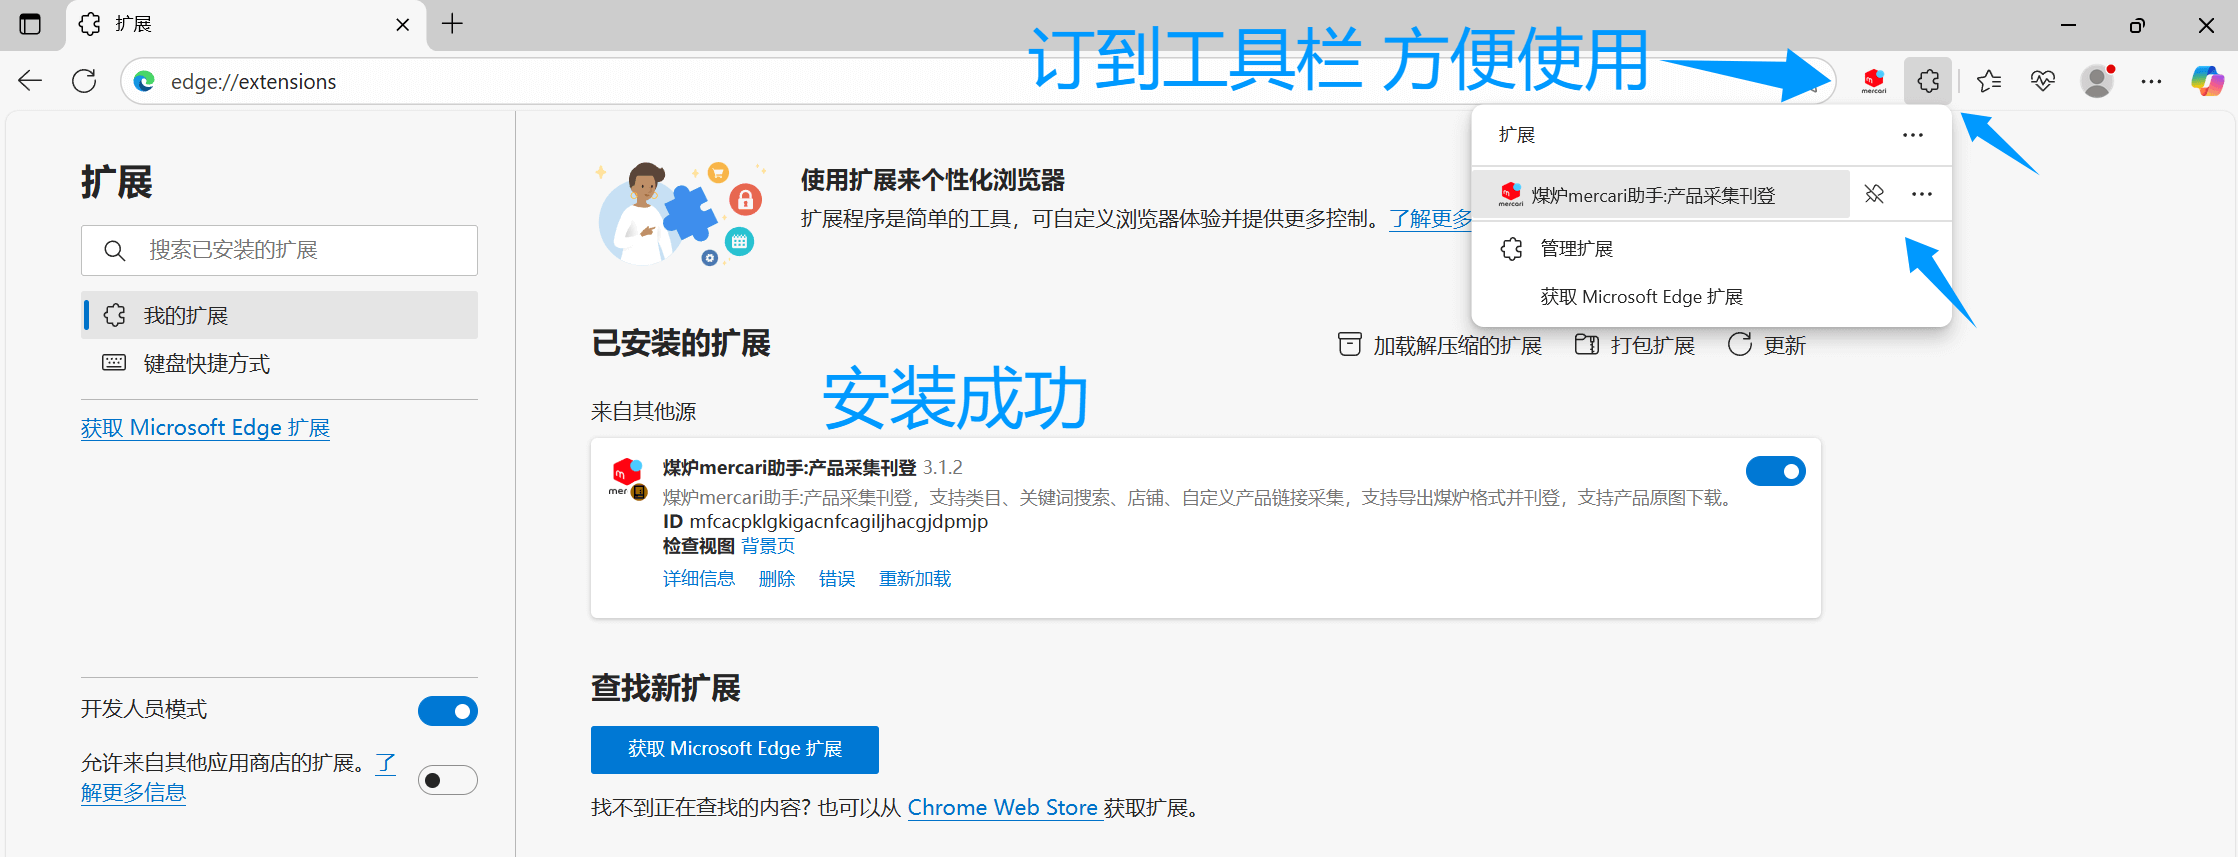Open Settings and more menu
The width and height of the screenshot is (2238, 857).
pos(2151,81)
